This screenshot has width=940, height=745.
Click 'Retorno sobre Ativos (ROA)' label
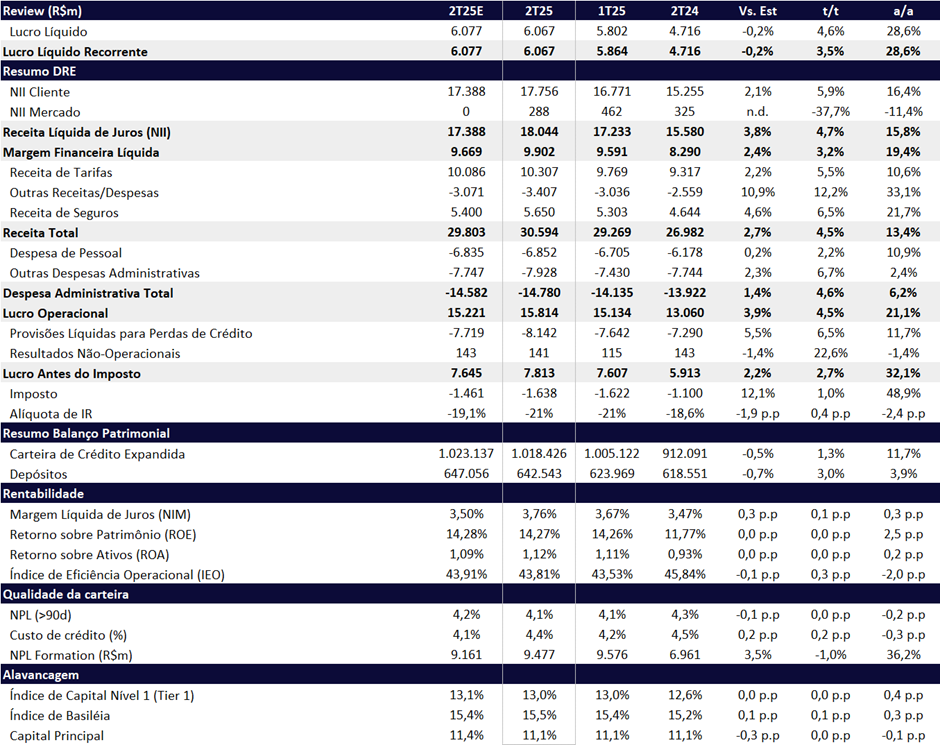tap(89, 555)
